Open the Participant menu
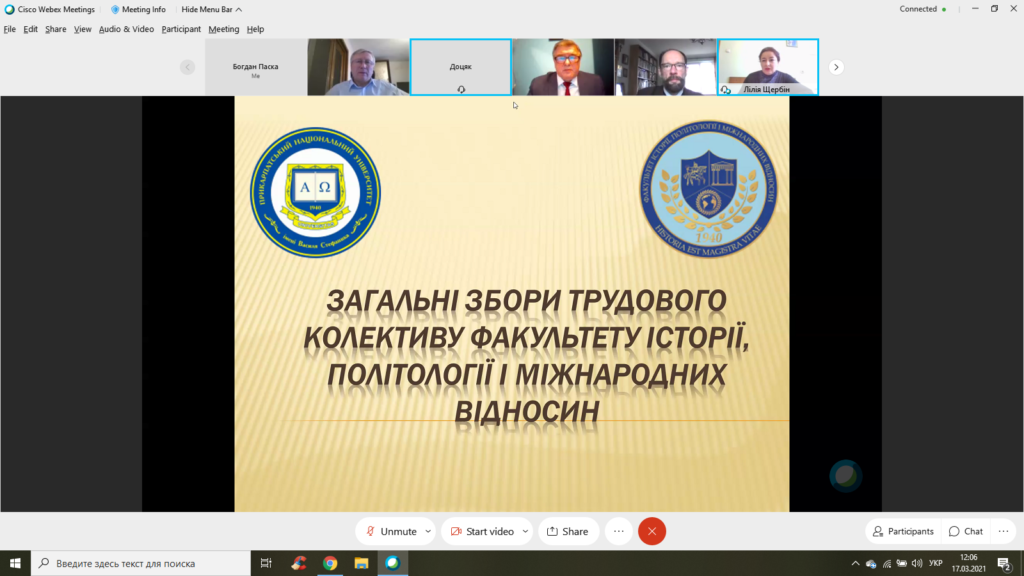 [181, 29]
